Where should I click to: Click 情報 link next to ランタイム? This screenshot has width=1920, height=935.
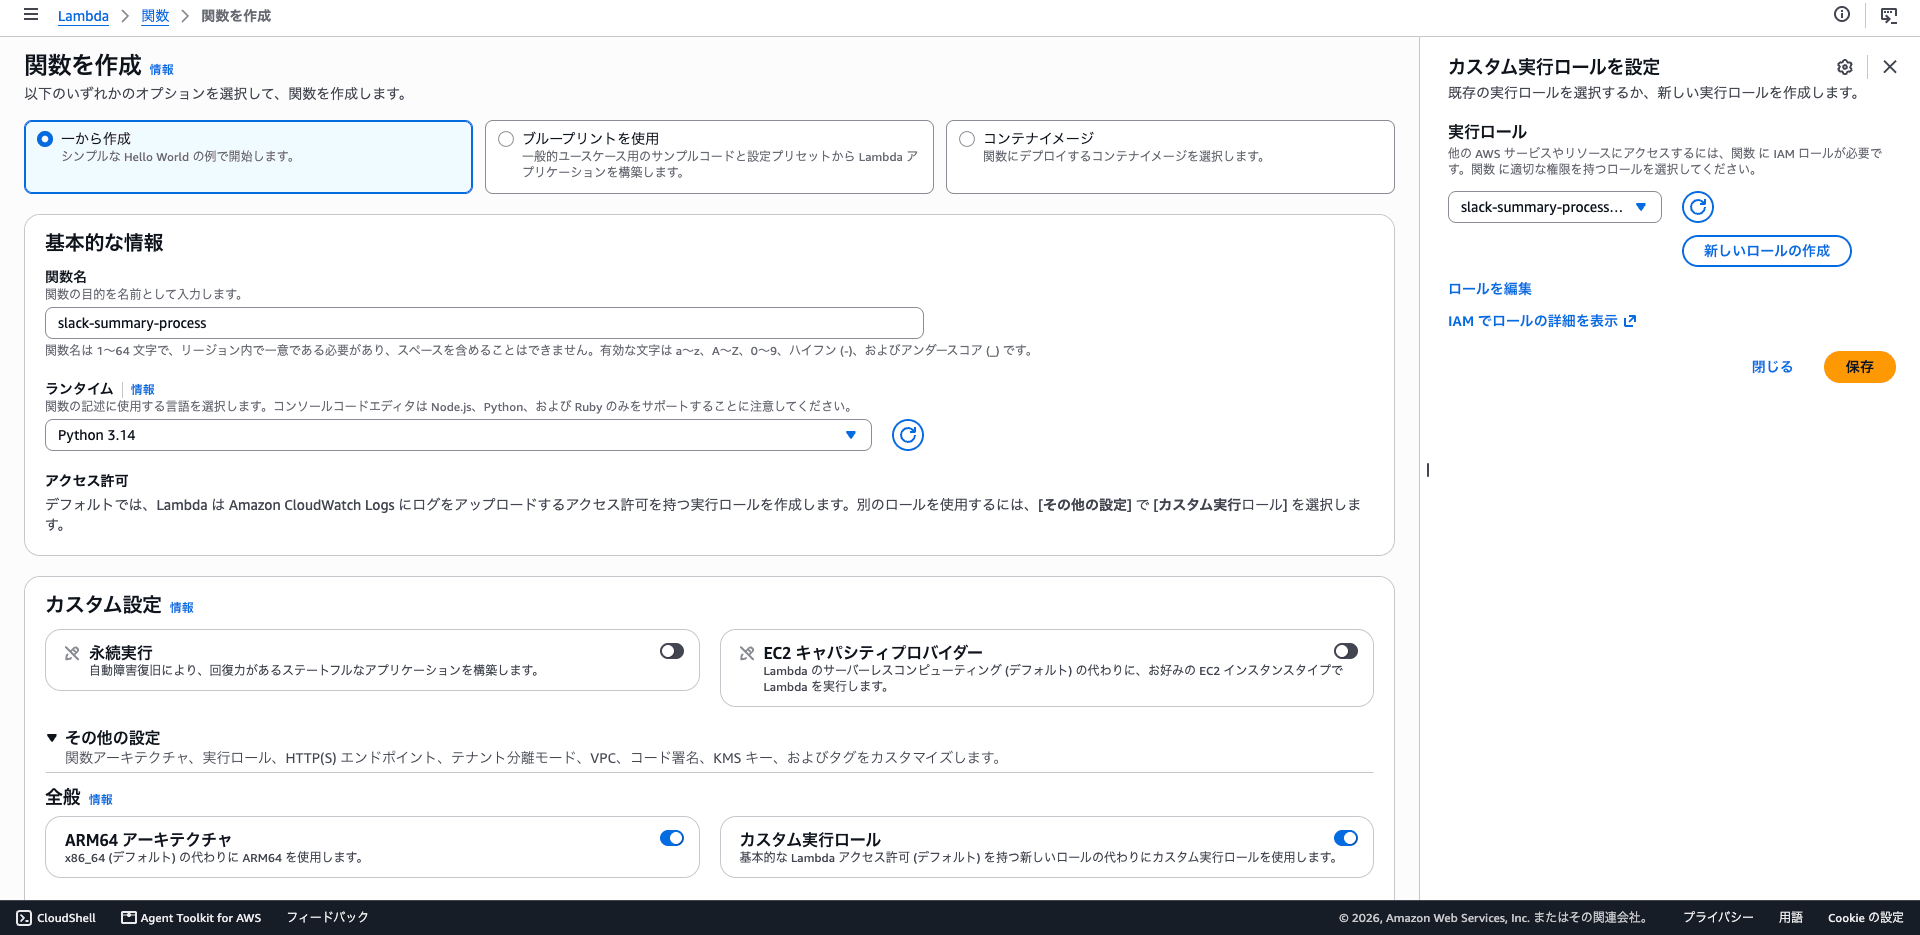(142, 390)
